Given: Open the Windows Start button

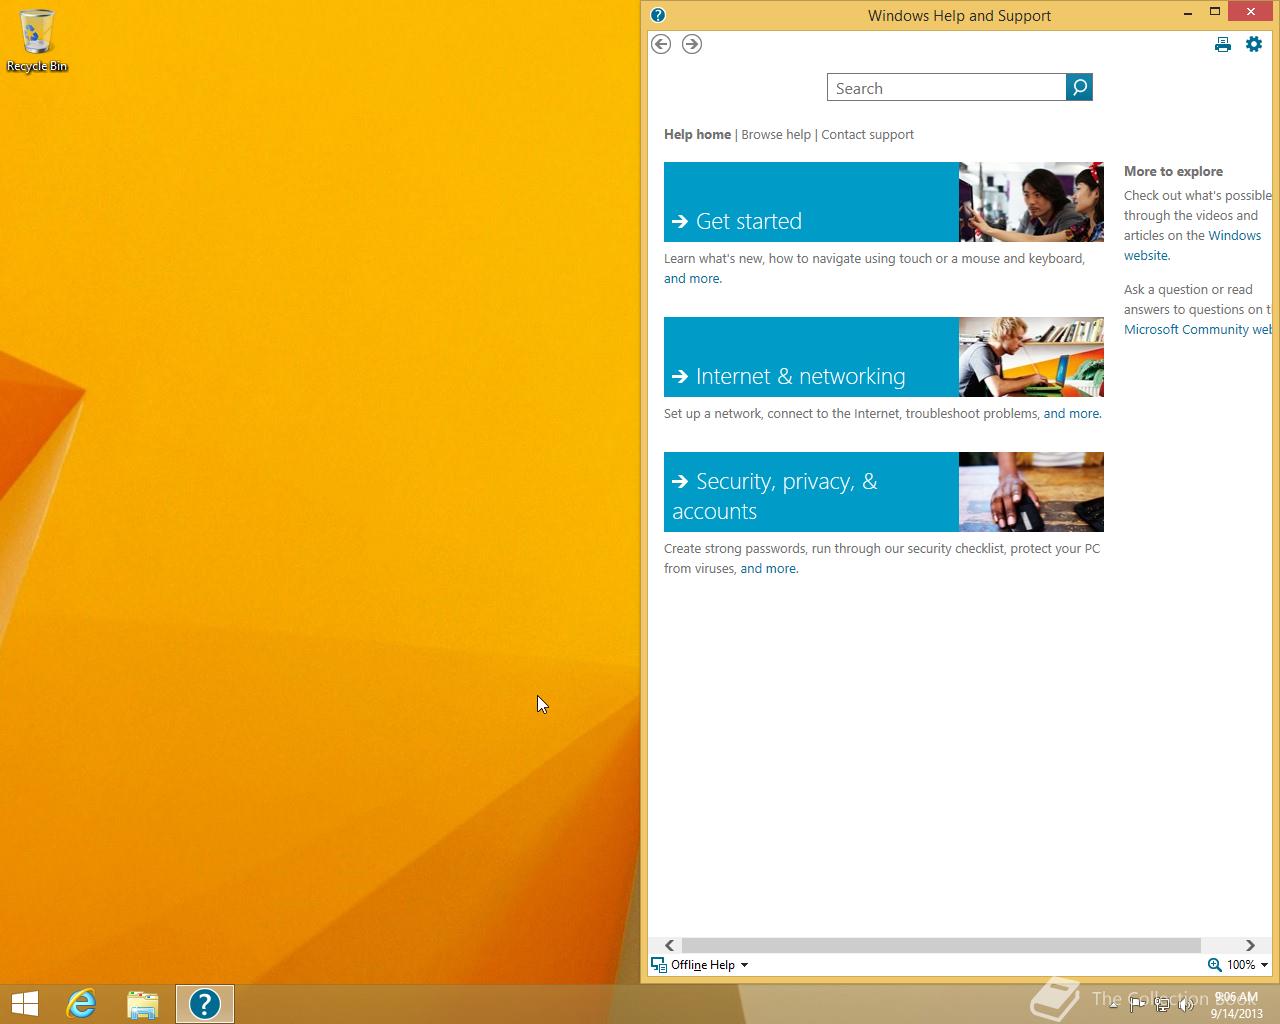Looking at the screenshot, I should (x=25, y=1004).
